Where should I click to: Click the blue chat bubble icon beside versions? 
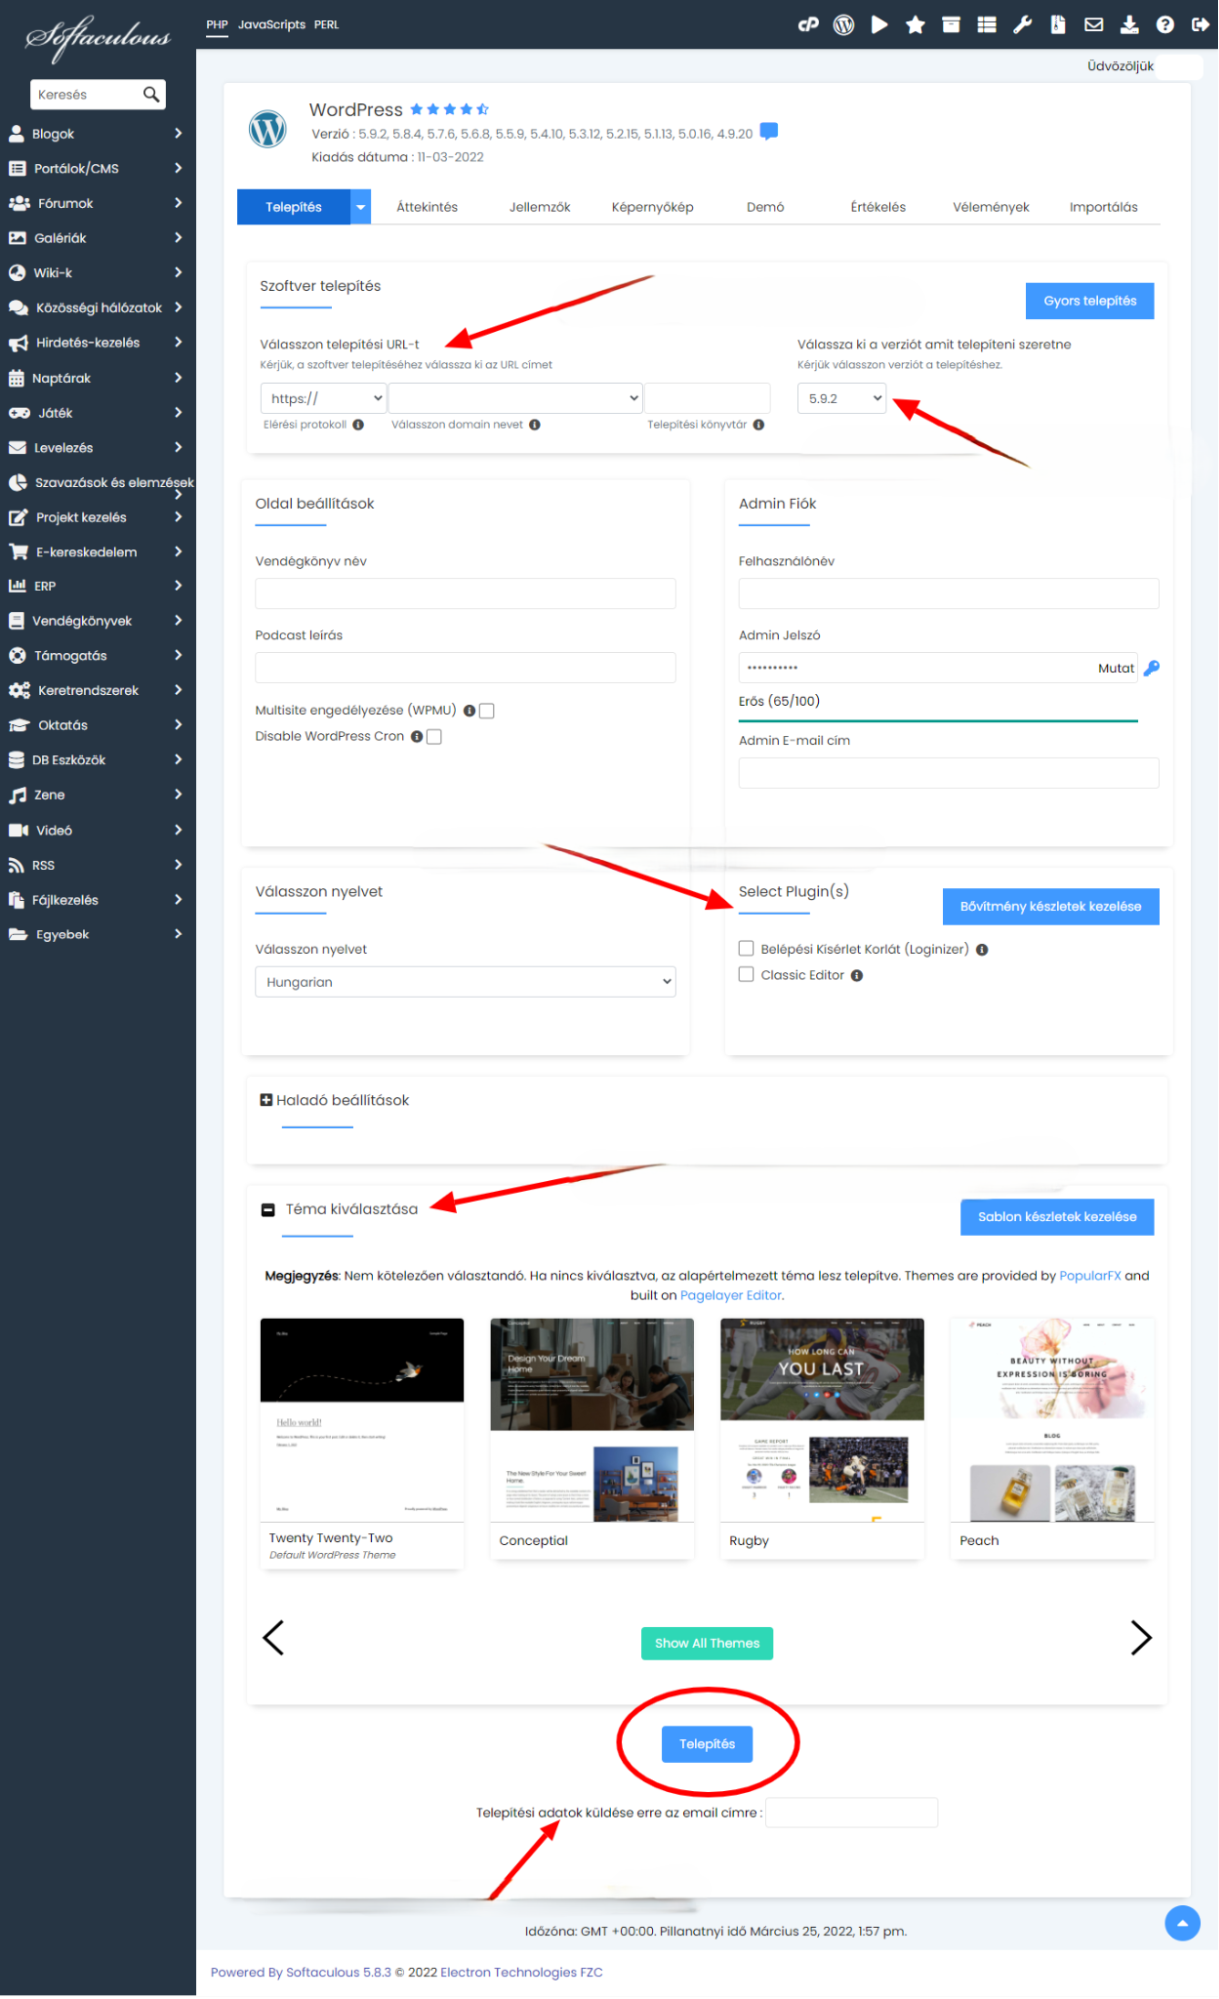click(769, 131)
